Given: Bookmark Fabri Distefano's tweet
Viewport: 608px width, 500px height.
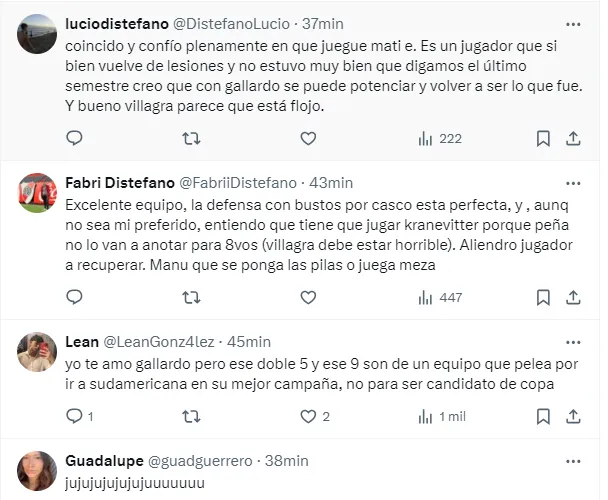Looking at the screenshot, I should [x=542, y=297].
